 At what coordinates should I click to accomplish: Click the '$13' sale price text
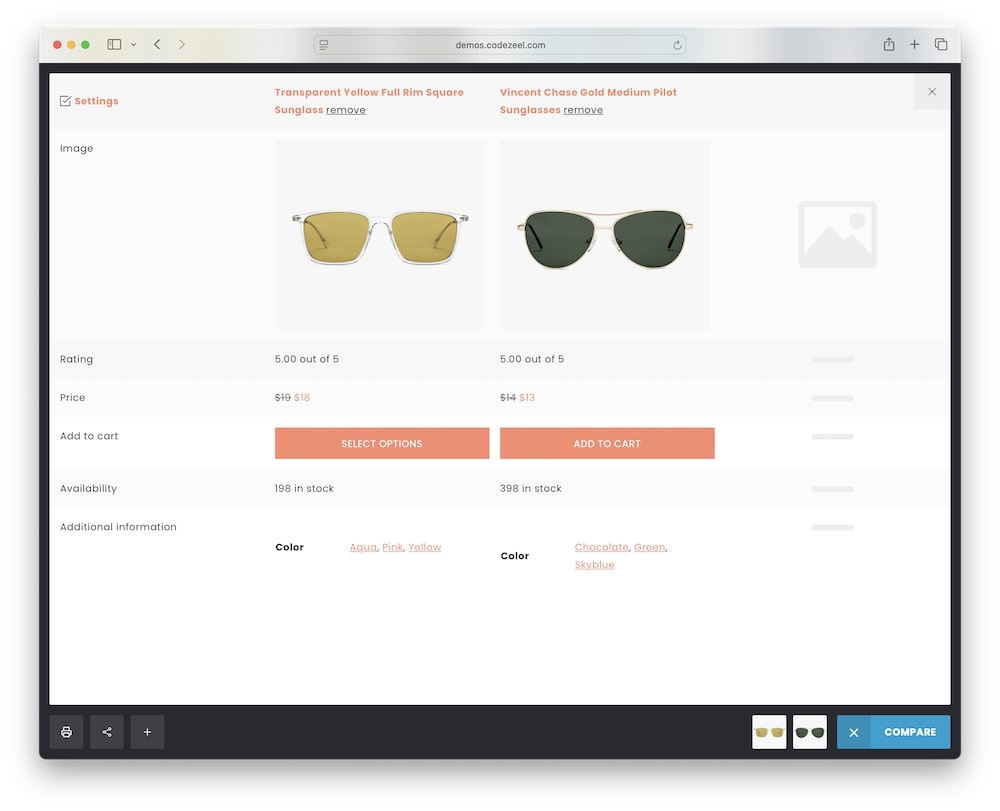point(527,397)
